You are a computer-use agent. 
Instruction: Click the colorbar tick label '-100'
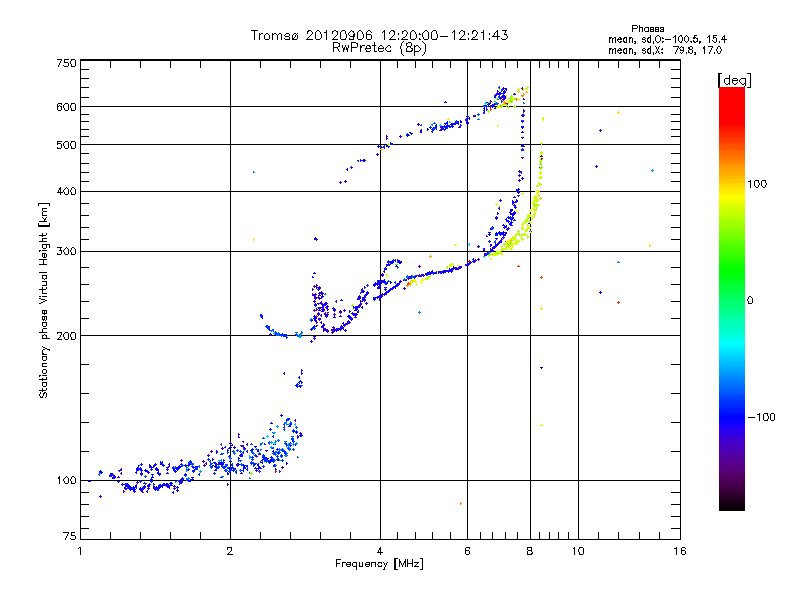click(x=761, y=417)
